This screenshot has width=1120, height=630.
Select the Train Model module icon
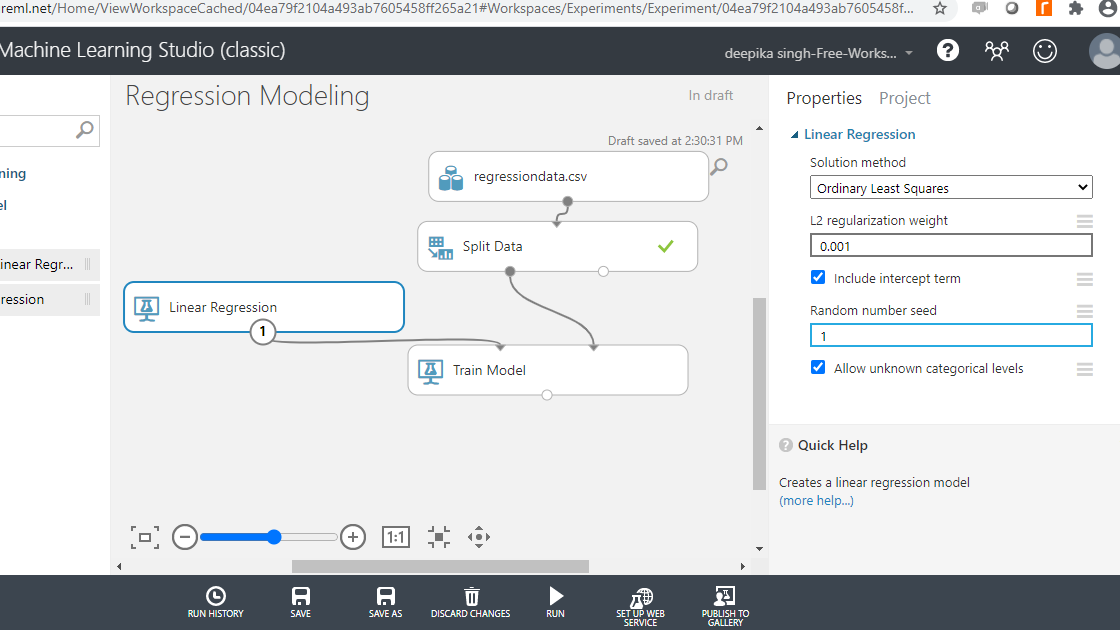pos(430,371)
